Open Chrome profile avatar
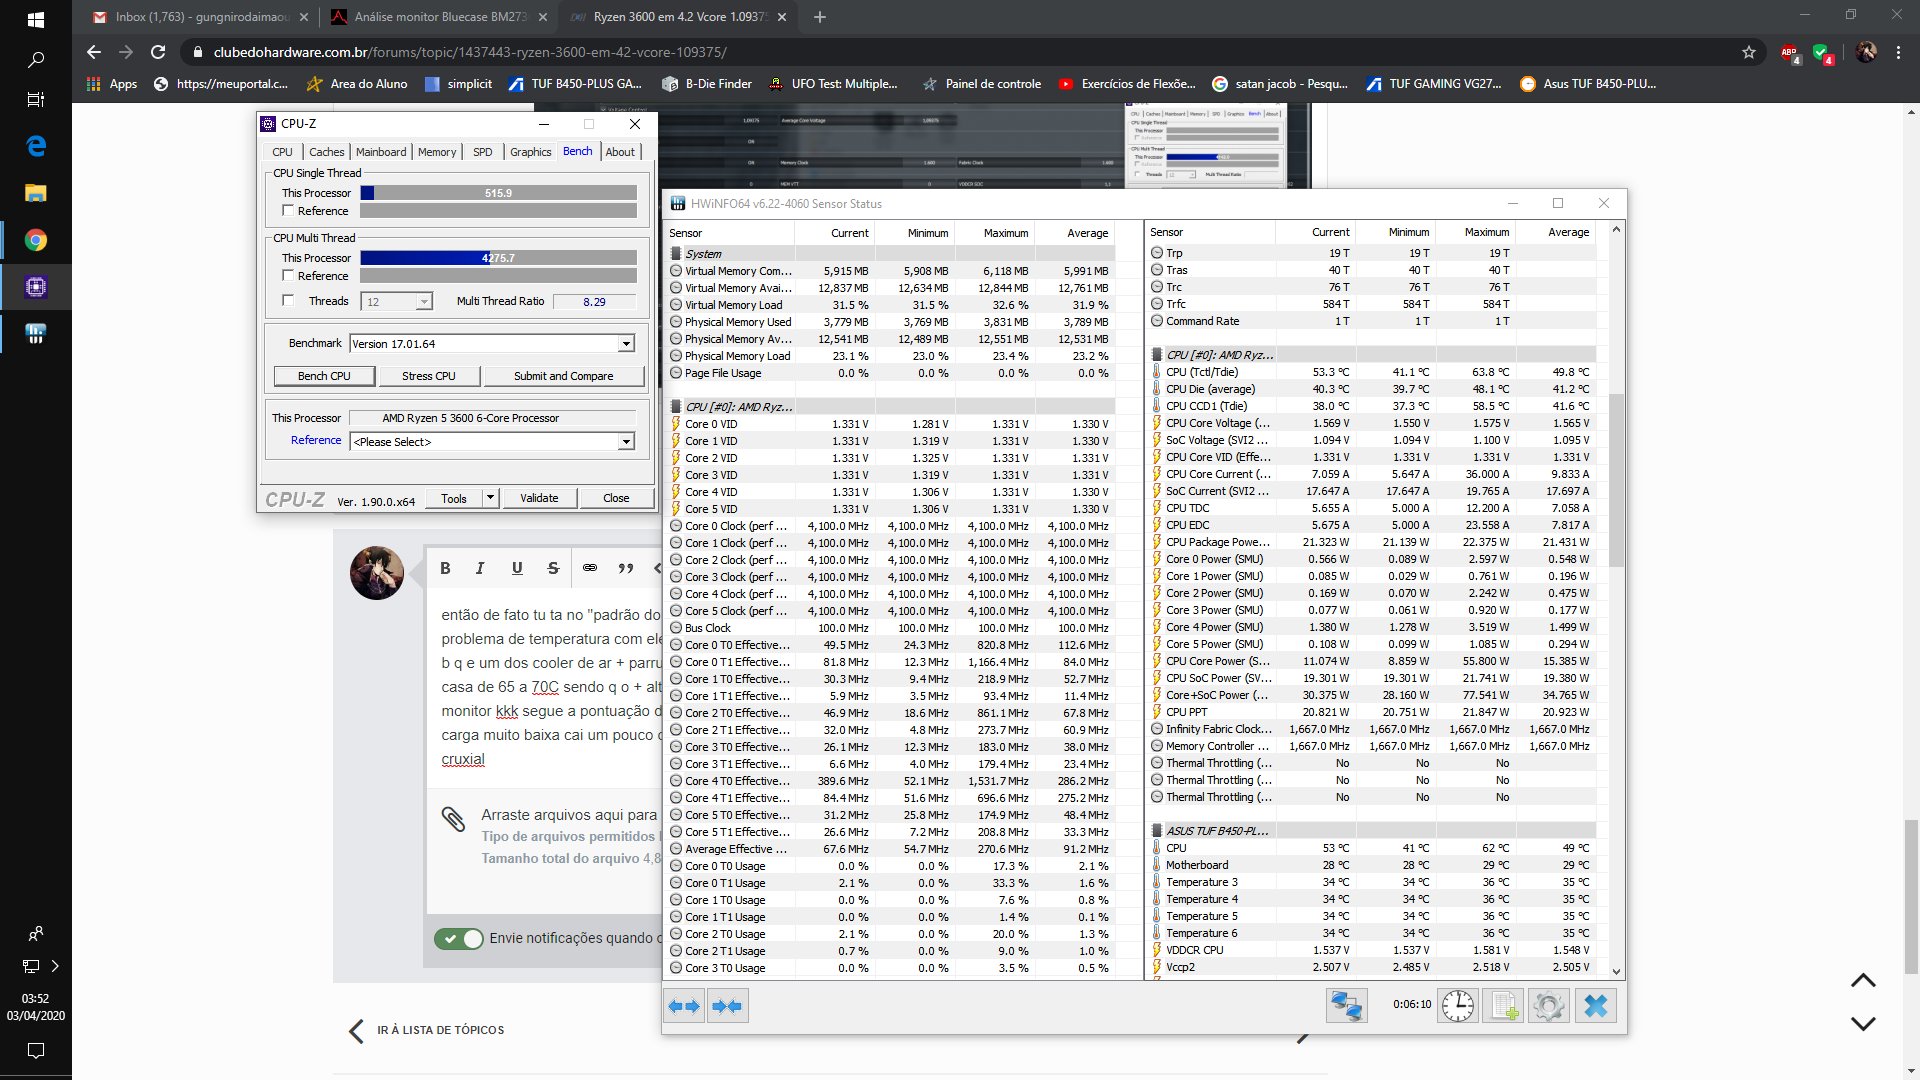Screen dimensions: 1920x1080 point(1866,52)
